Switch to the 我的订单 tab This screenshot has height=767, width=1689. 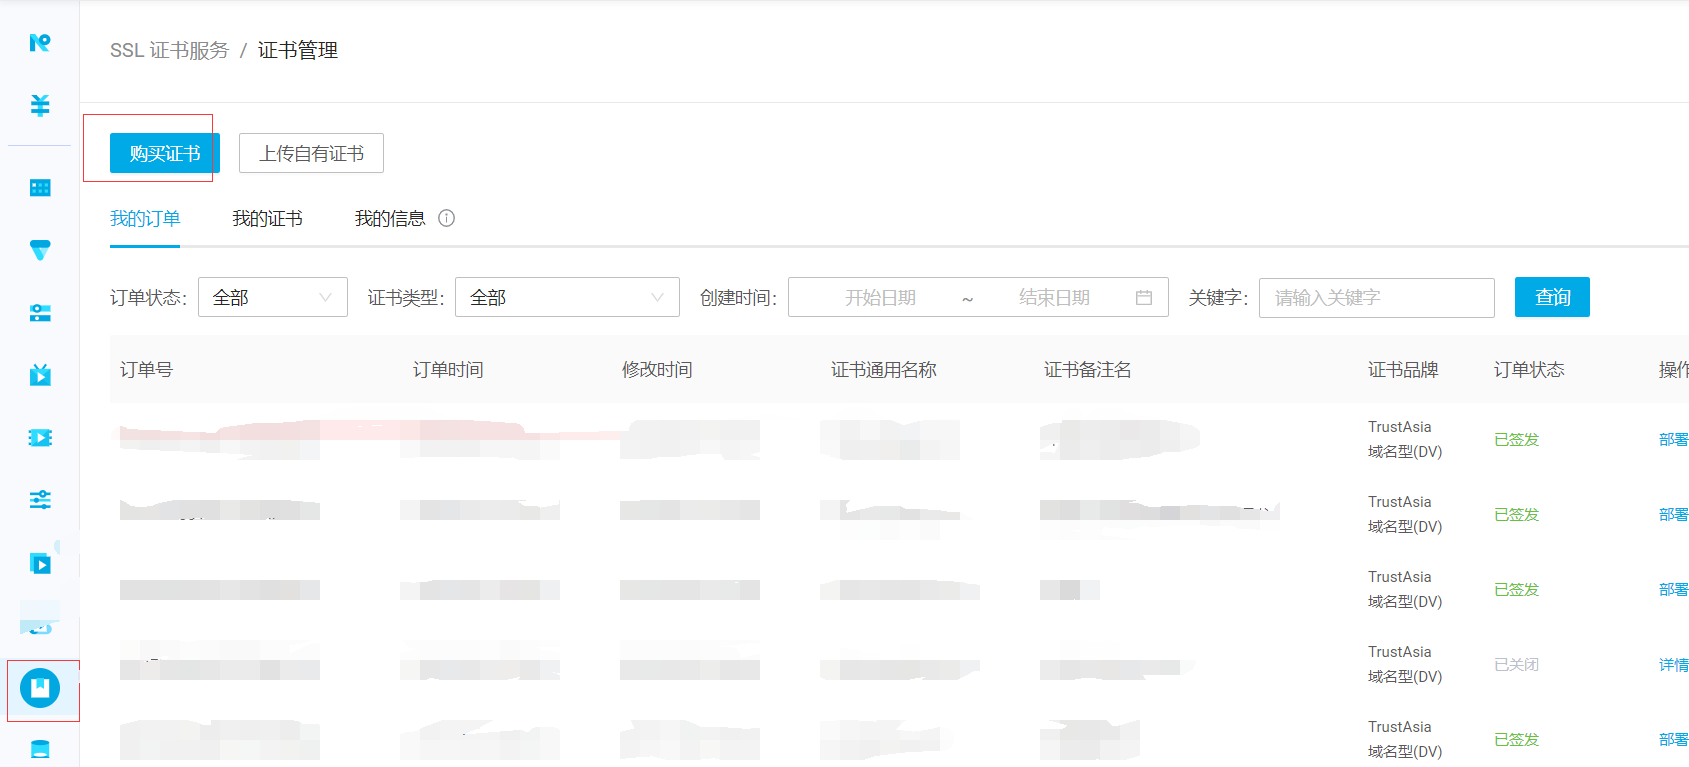(x=145, y=219)
